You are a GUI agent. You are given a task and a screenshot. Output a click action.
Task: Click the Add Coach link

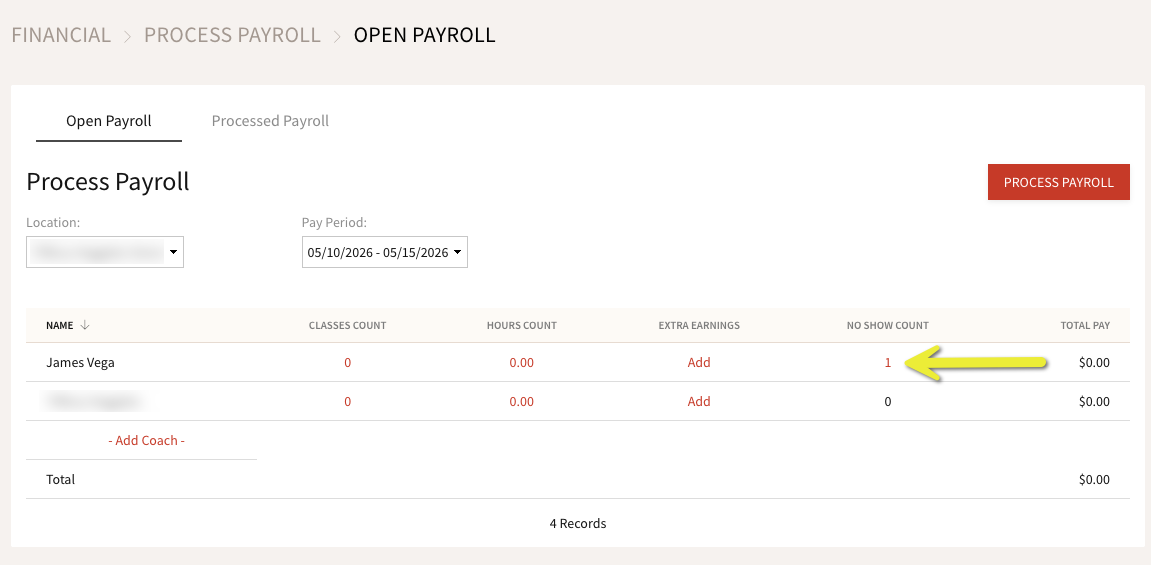(146, 440)
